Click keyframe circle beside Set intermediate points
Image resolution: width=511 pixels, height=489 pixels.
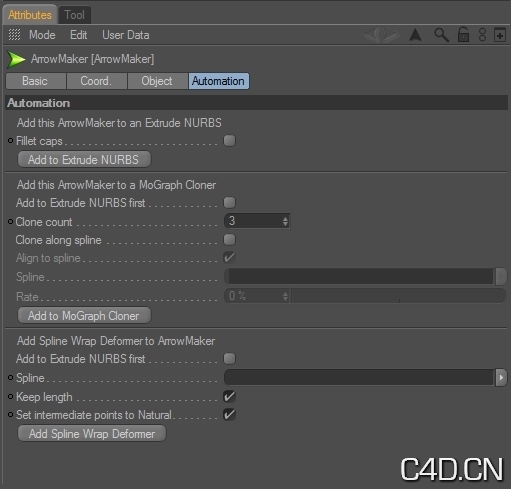(x=10, y=414)
